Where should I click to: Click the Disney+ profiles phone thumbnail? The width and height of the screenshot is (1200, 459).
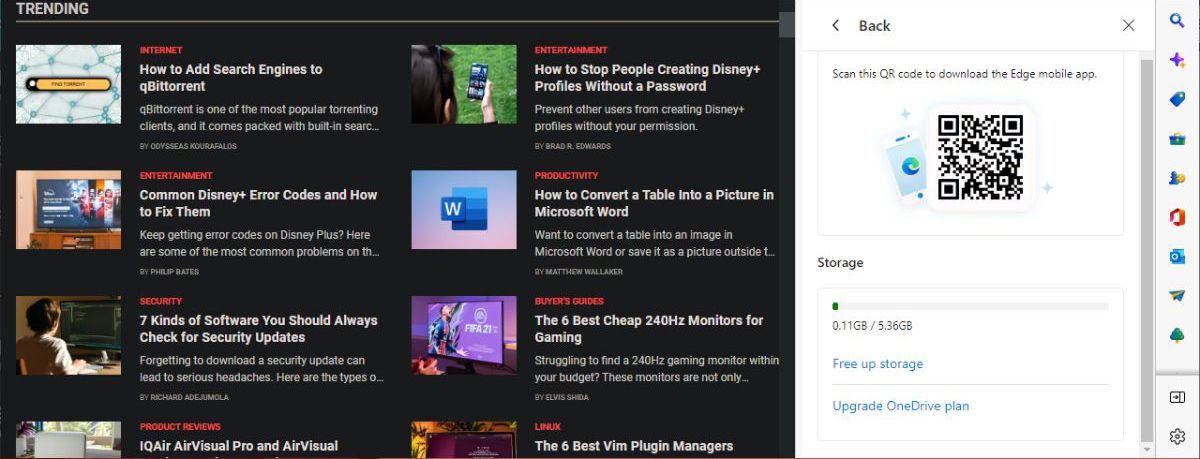[464, 84]
